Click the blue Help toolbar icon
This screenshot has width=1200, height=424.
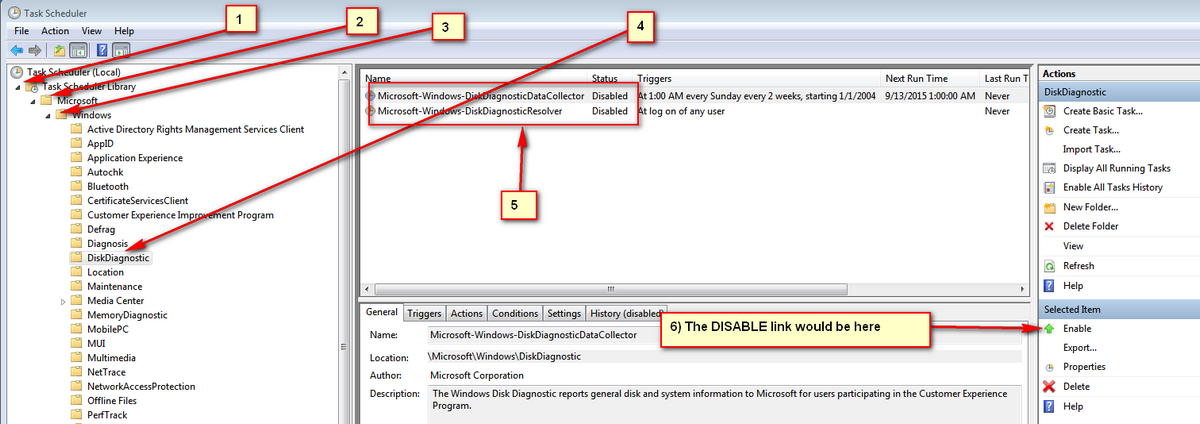(102, 50)
